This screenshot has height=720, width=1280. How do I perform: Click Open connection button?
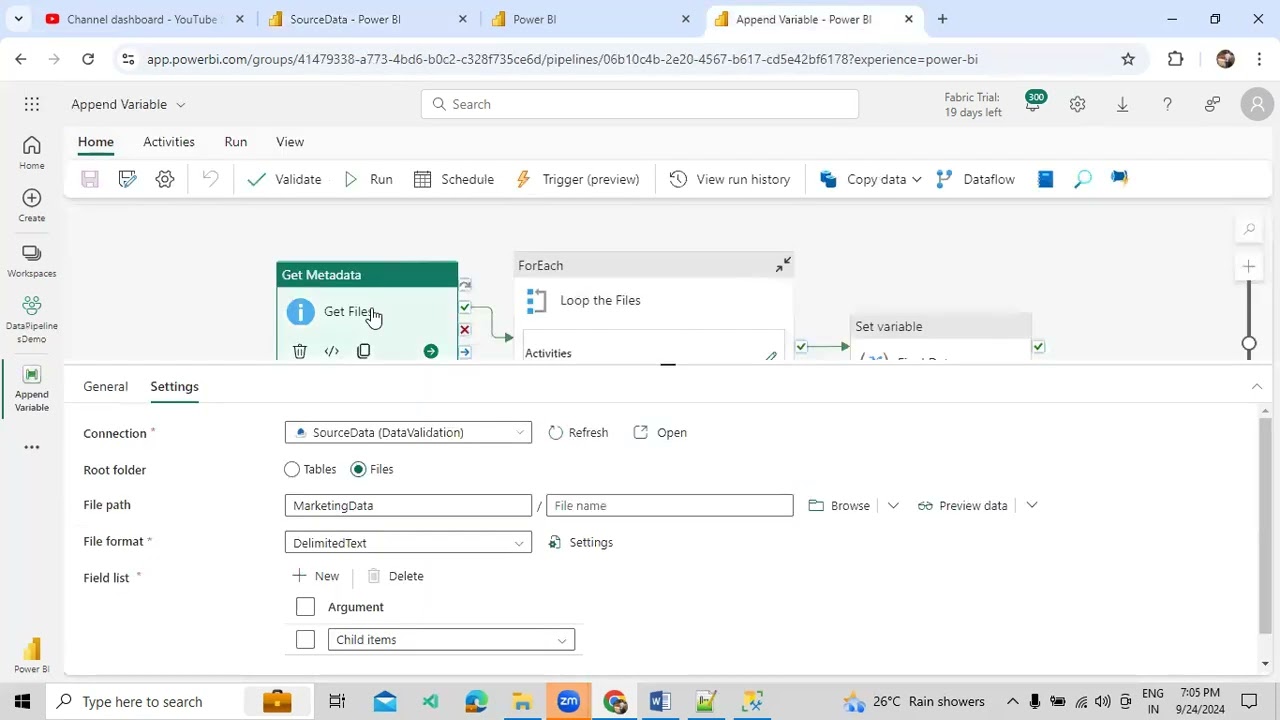(660, 433)
